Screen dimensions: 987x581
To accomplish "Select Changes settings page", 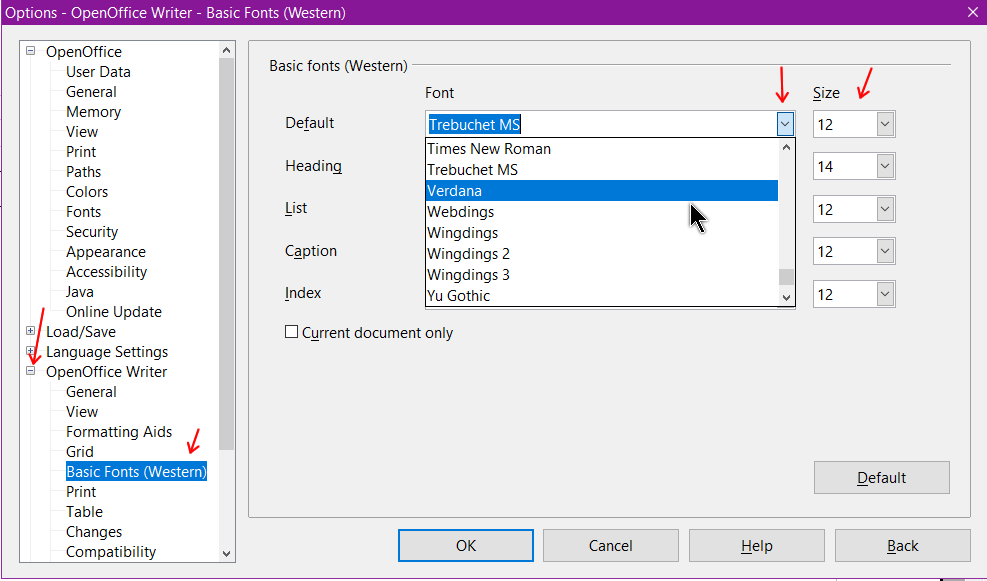I will (94, 532).
